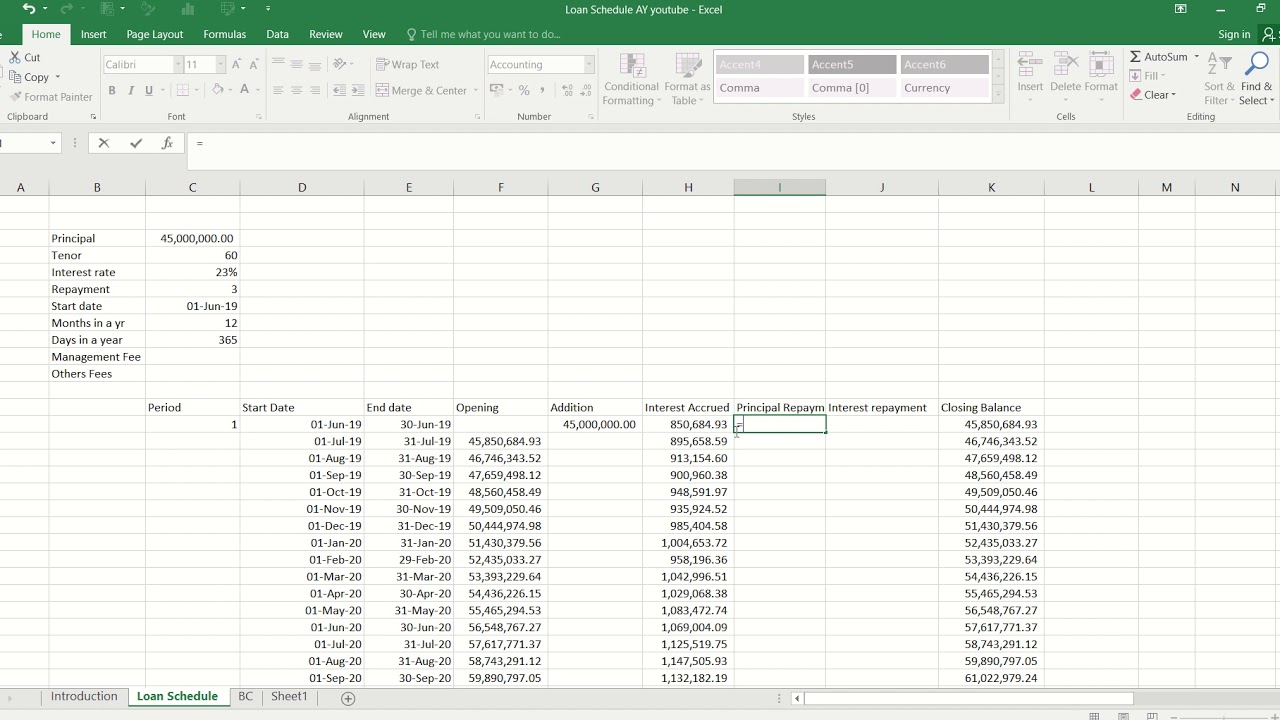Screen dimensions: 1280x720
Task: Click the Decrease Font Size icon
Action: 254,64
